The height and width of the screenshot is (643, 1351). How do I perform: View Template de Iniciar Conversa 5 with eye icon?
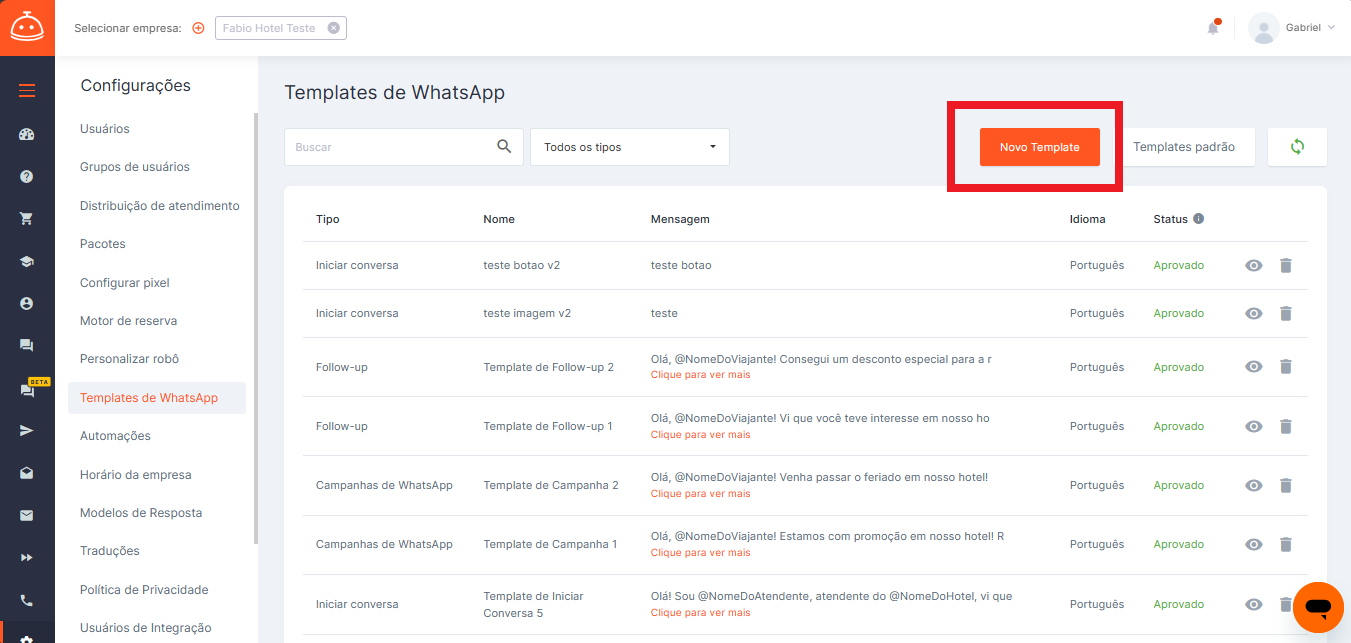pos(1253,604)
